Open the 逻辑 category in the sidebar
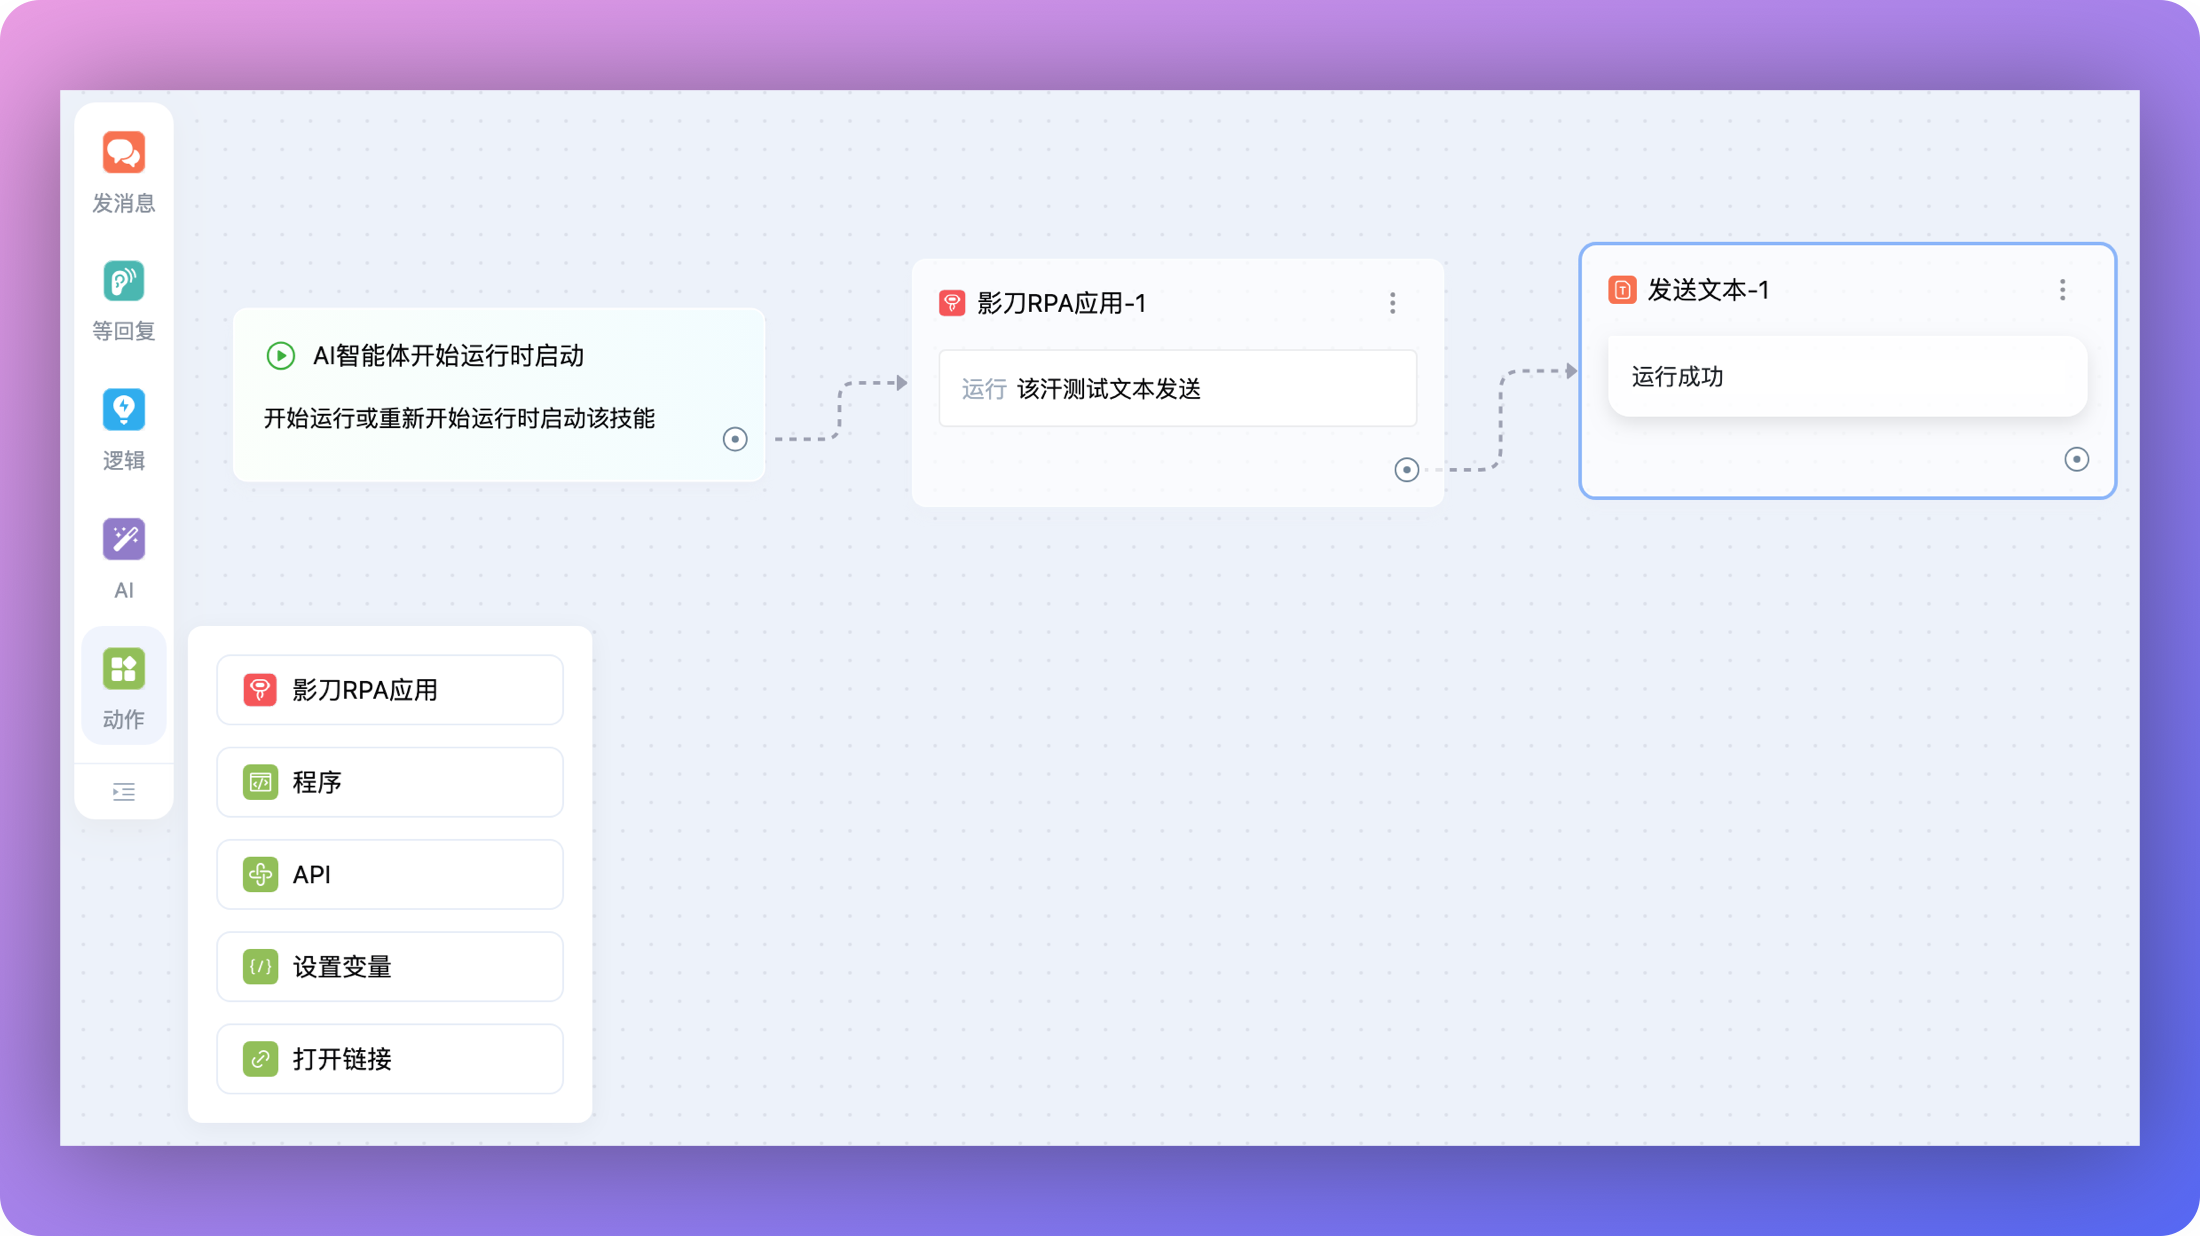The width and height of the screenshot is (2200, 1236). (124, 429)
